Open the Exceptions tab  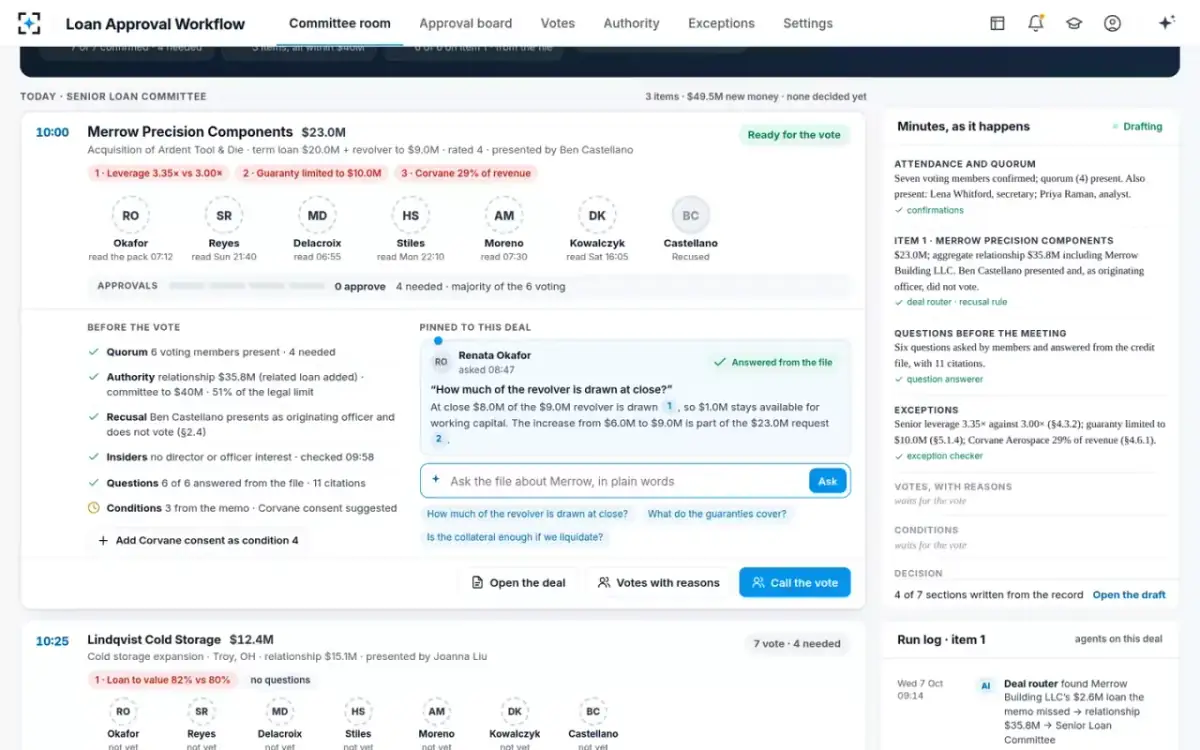(x=722, y=23)
